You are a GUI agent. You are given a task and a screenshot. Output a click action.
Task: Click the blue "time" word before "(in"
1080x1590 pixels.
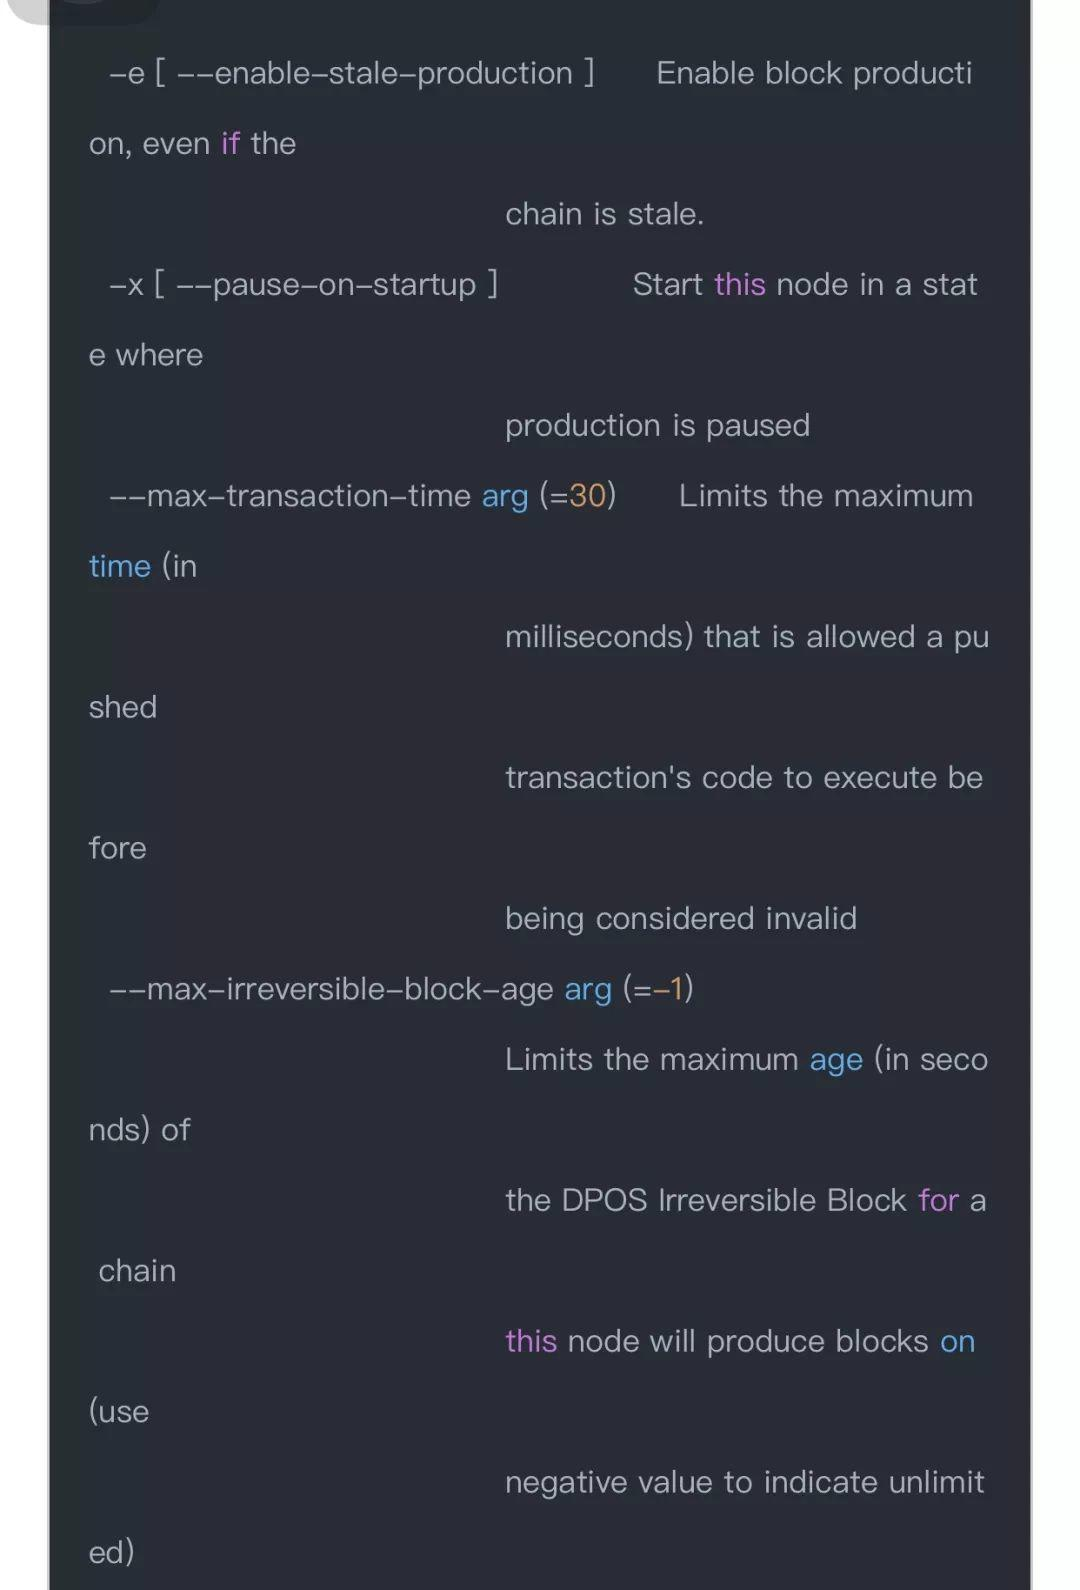[x=119, y=567]
